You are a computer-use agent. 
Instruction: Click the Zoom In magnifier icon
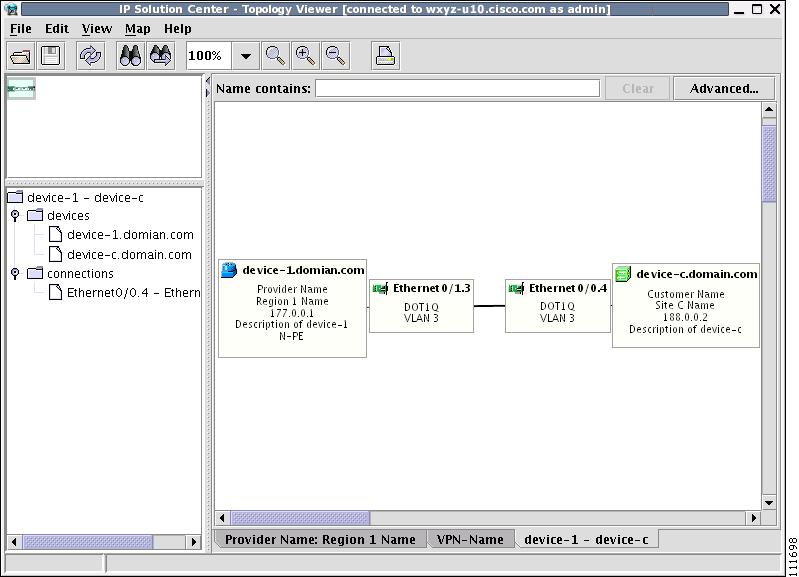pos(305,56)
